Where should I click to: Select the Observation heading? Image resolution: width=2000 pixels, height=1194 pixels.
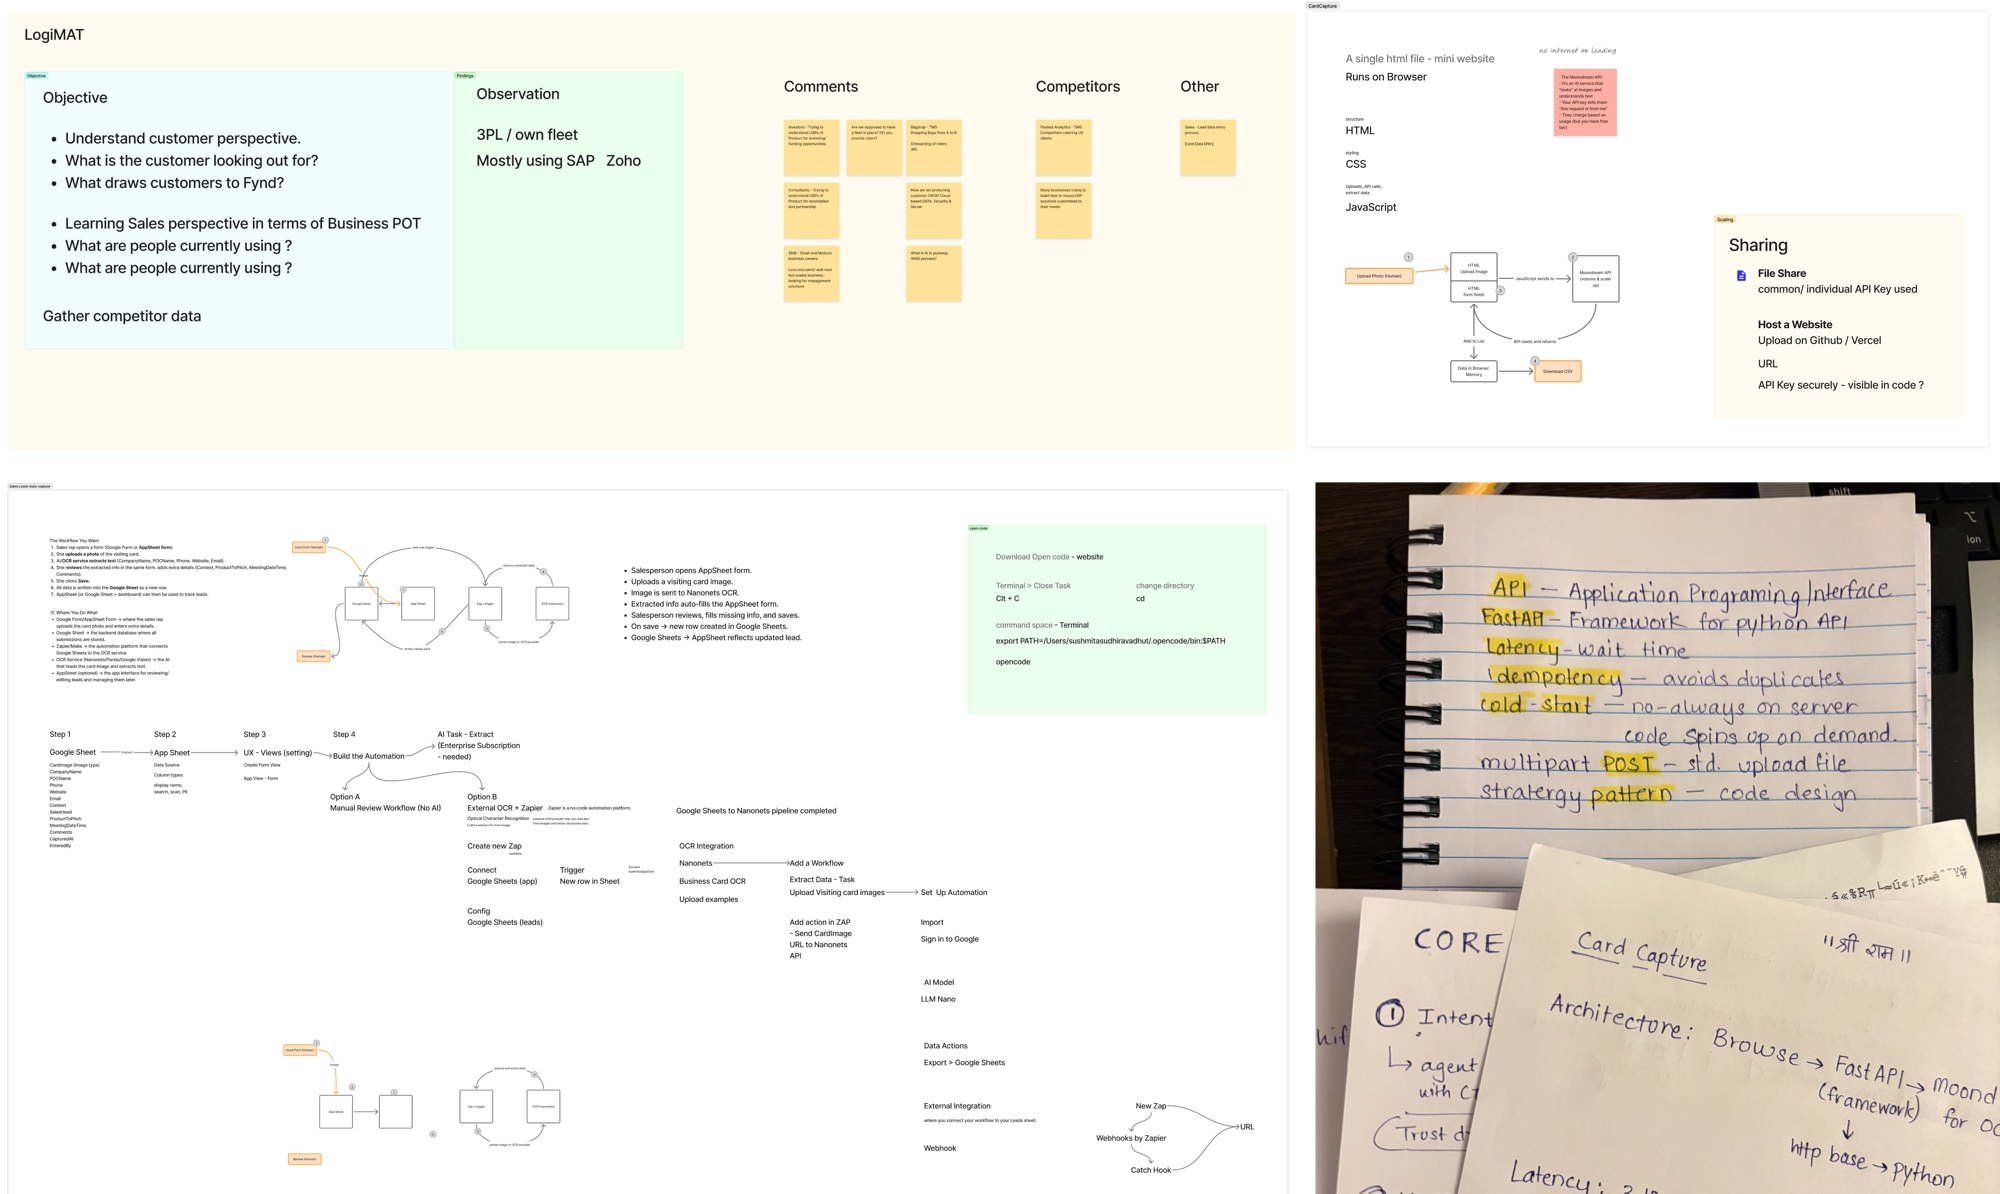pyautogui.click(x=517, y=94)
